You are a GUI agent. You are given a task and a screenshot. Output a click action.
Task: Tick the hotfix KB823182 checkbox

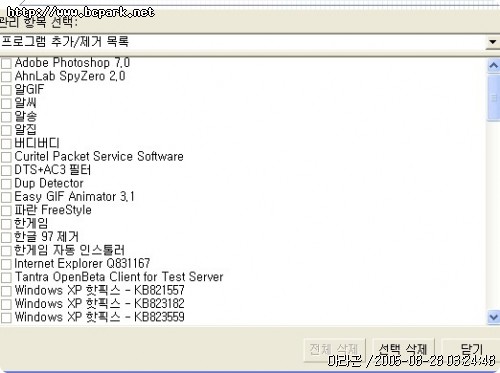6,304
